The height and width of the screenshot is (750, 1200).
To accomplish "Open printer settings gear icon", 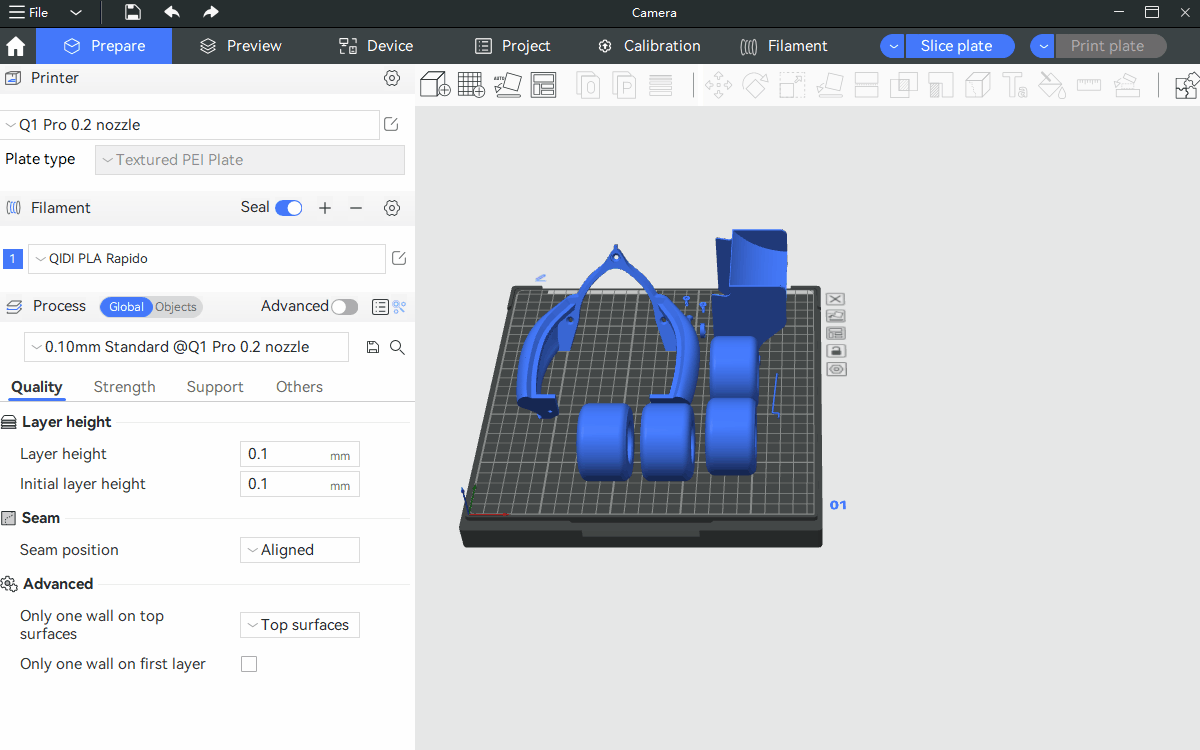I will click(392, 78).
